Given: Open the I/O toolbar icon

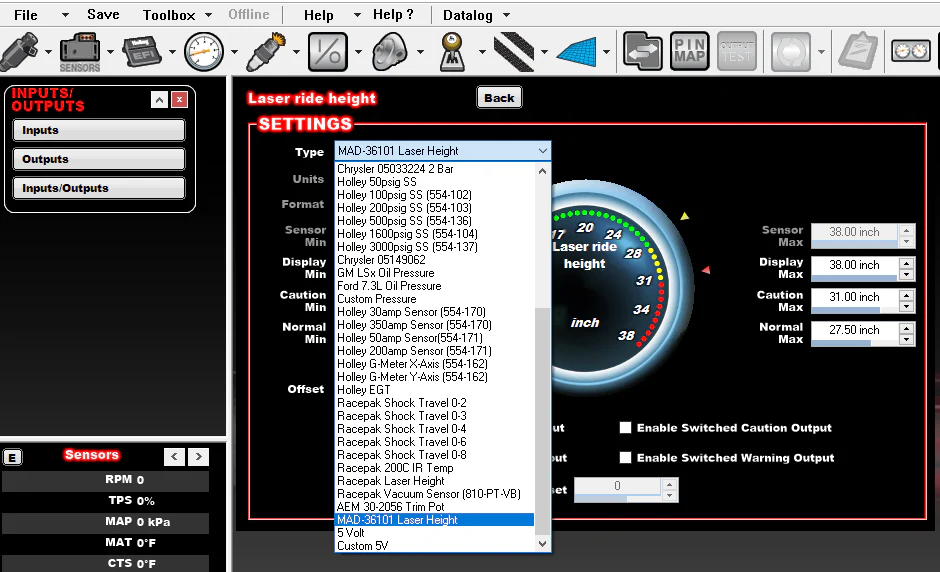Looking at the screenshot, I should pos(327,52).
